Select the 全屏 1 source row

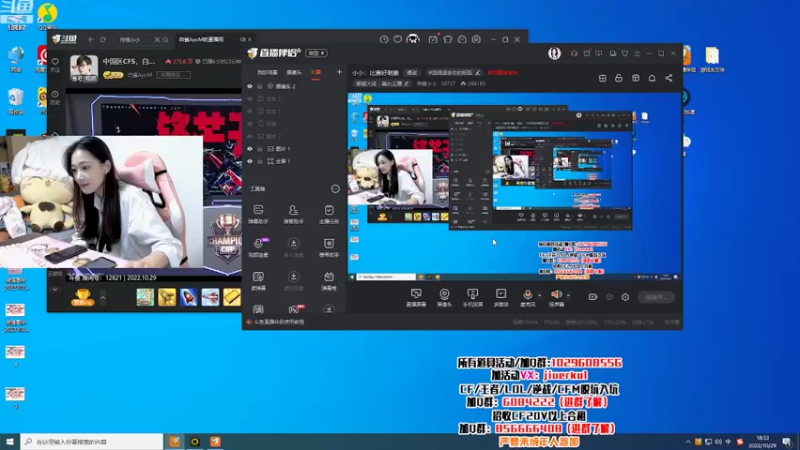coord(295,161)
